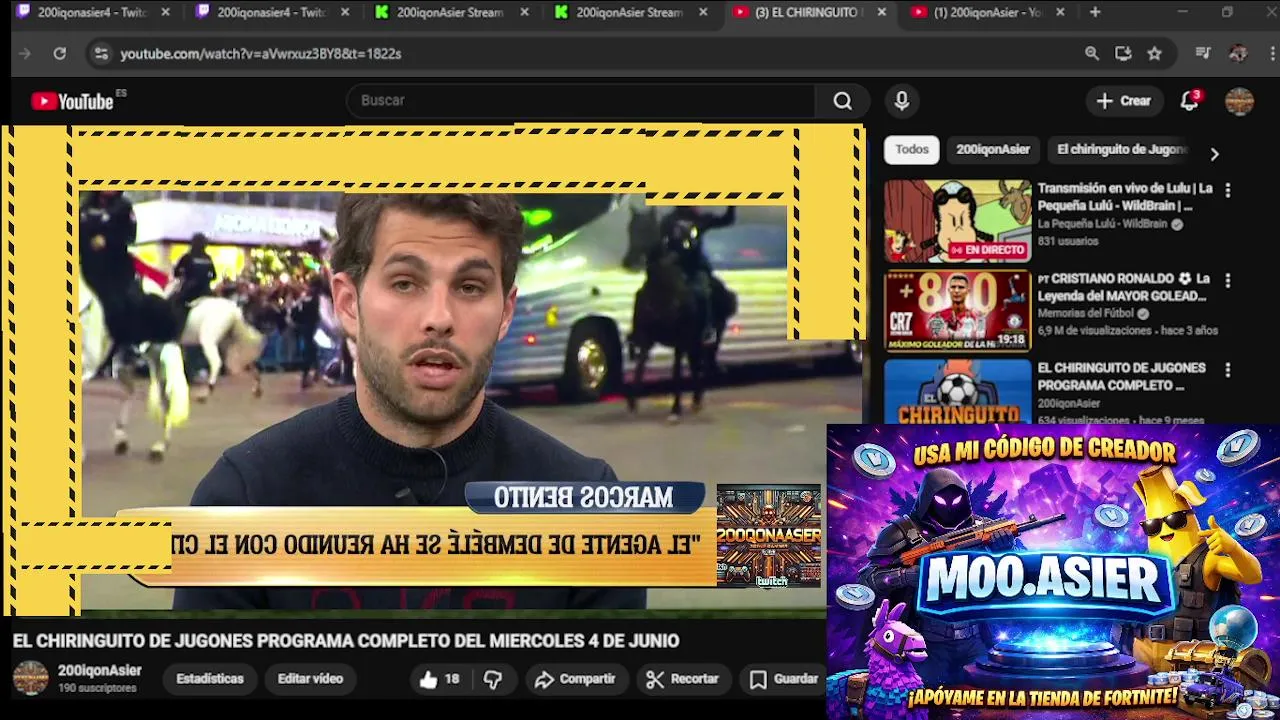Like the video with thumbs up
1280x720 pixels.
click(439, 679)
